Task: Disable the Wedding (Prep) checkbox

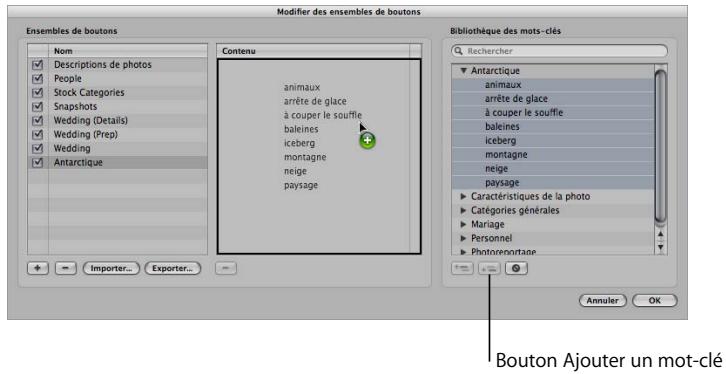Action: coord(38,134)
